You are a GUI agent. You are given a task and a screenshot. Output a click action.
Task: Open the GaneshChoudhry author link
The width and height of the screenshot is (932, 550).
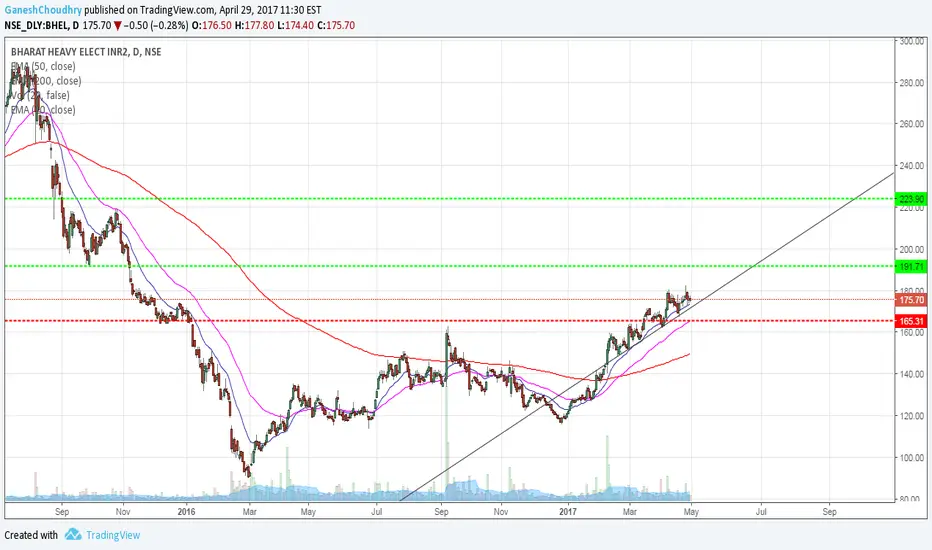coord(43,10)
